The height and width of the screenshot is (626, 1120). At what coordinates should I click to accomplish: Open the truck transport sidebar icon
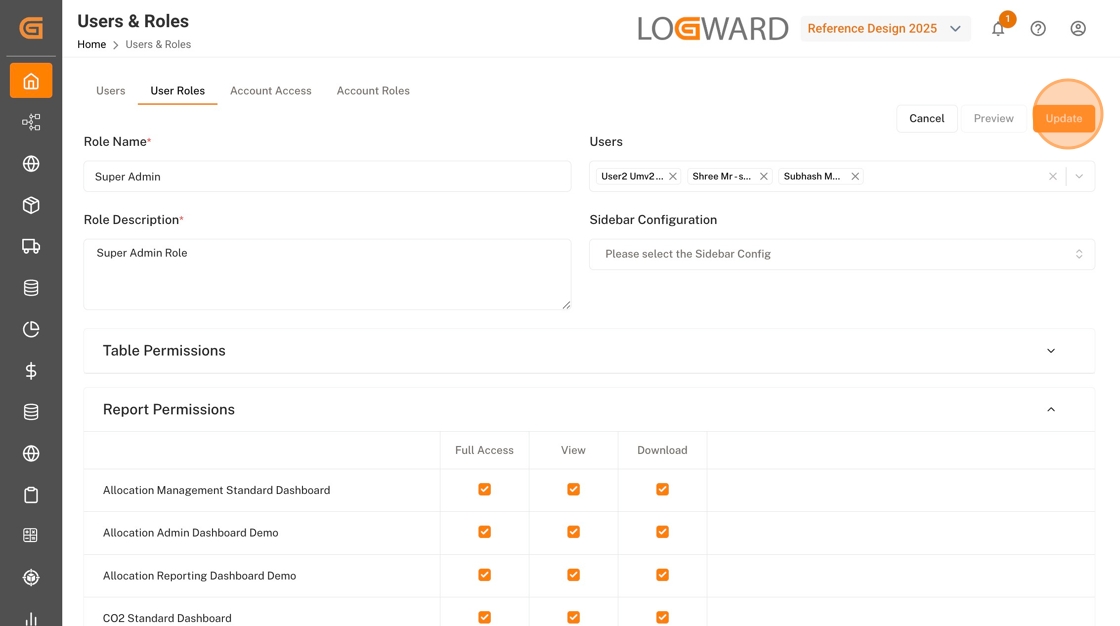[x=31, y=247]
